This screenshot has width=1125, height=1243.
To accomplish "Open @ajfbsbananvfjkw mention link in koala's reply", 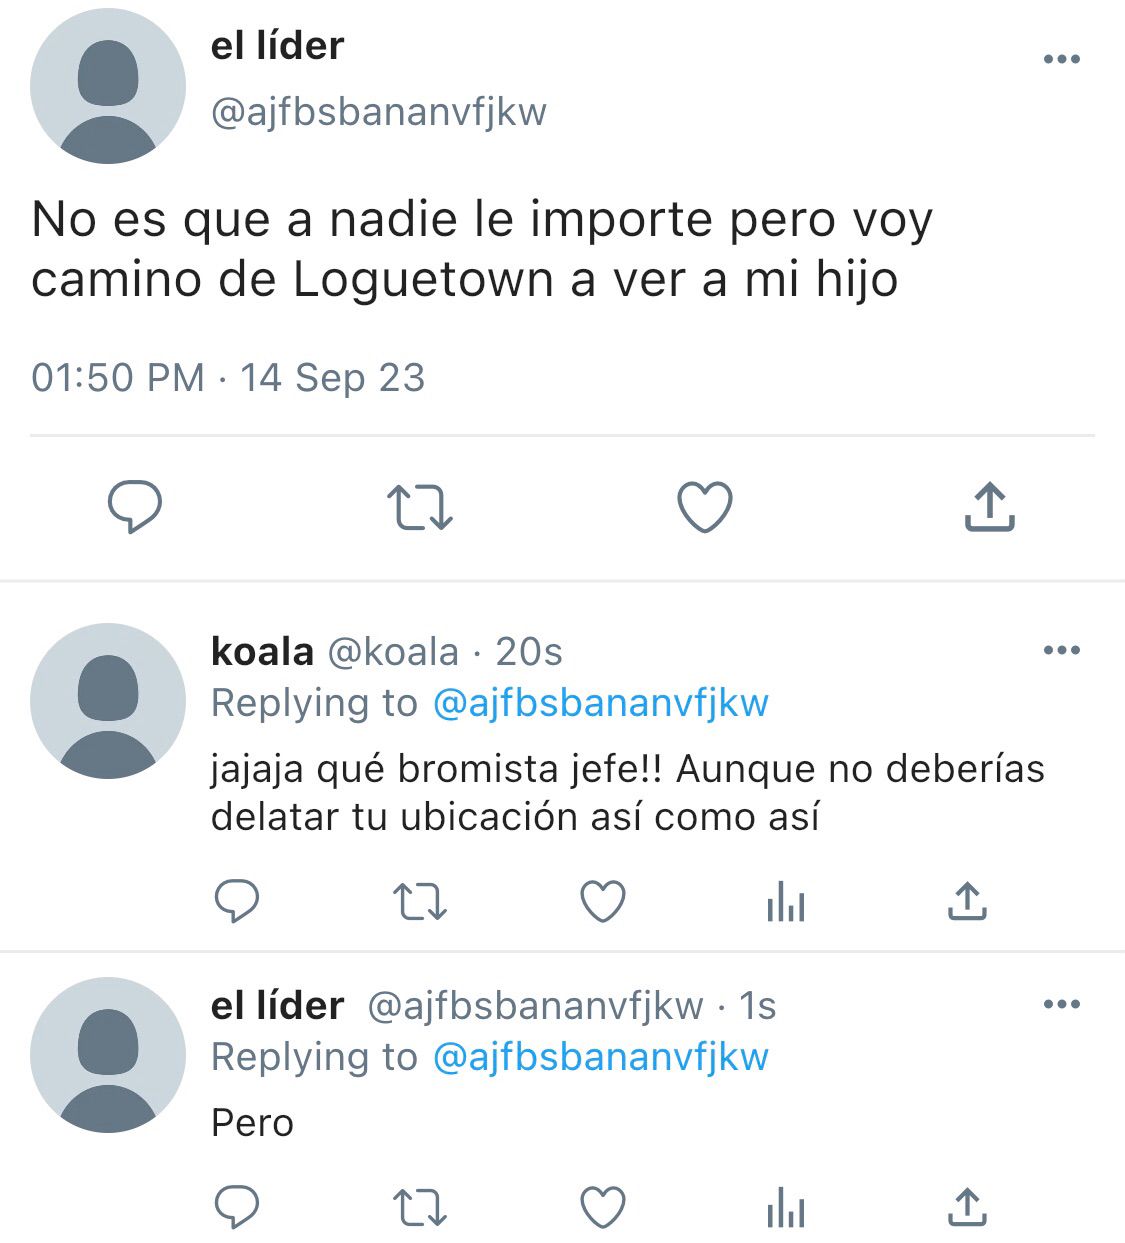I will coord(601,703).
